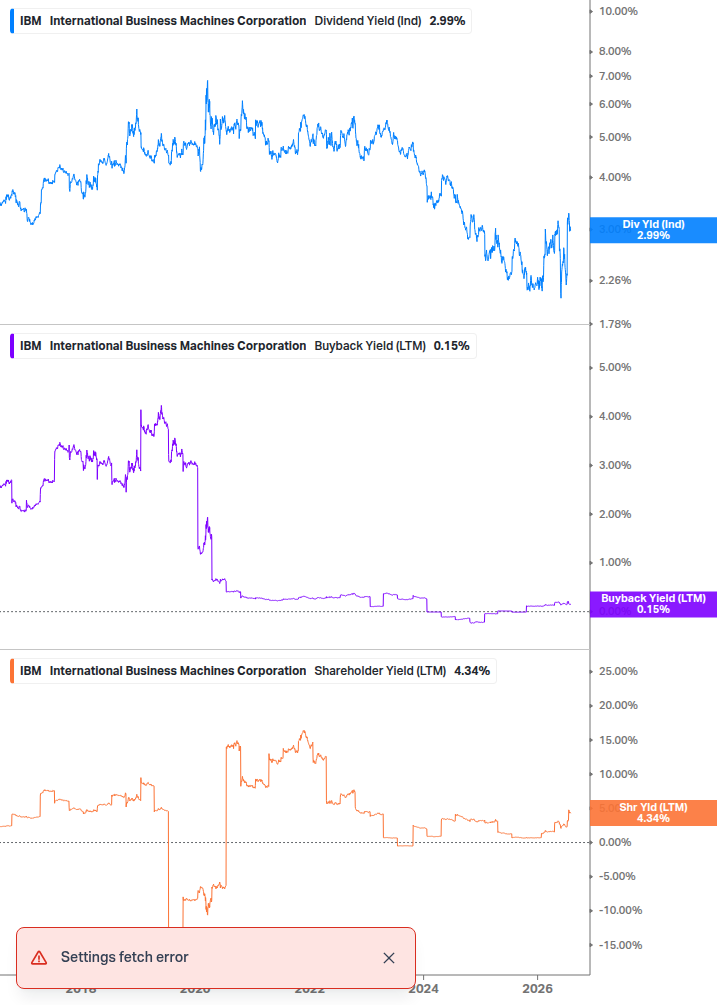Select the Buyback Yield (LTM) legend label
The width and height of the screenshot is (717, 1005).
click(370, 346)
